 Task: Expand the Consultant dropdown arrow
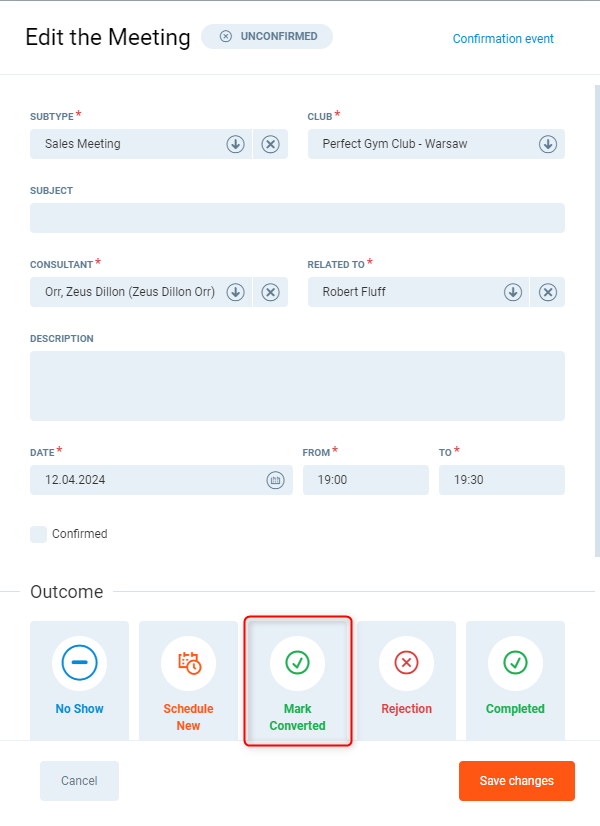pos(235,292)
